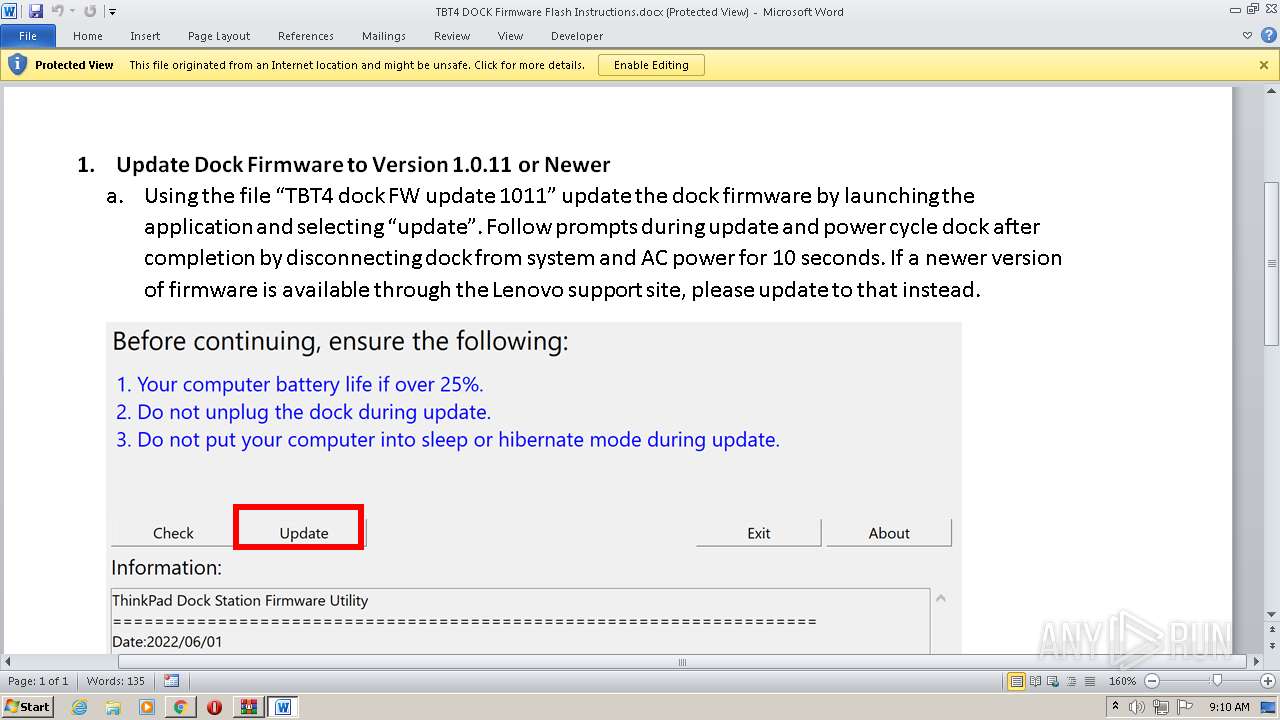This screenshot has width=1280, height=720.
Task: Click the zoom out minus button
Action: click(1151, 681)
